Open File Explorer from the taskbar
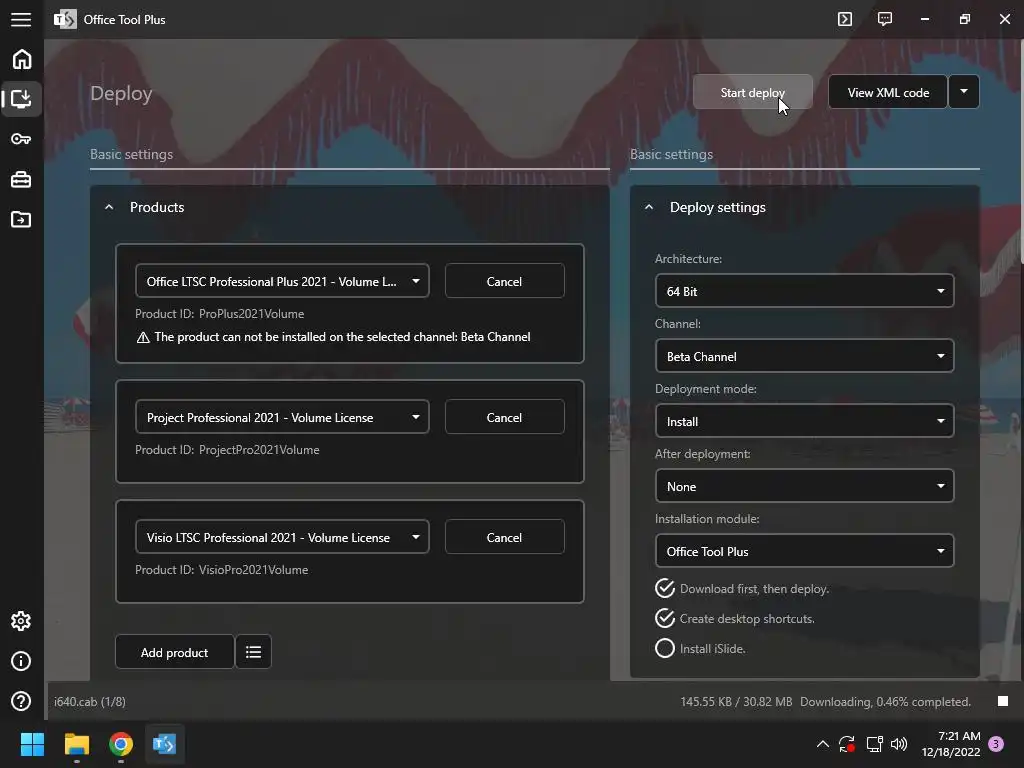 76,744
